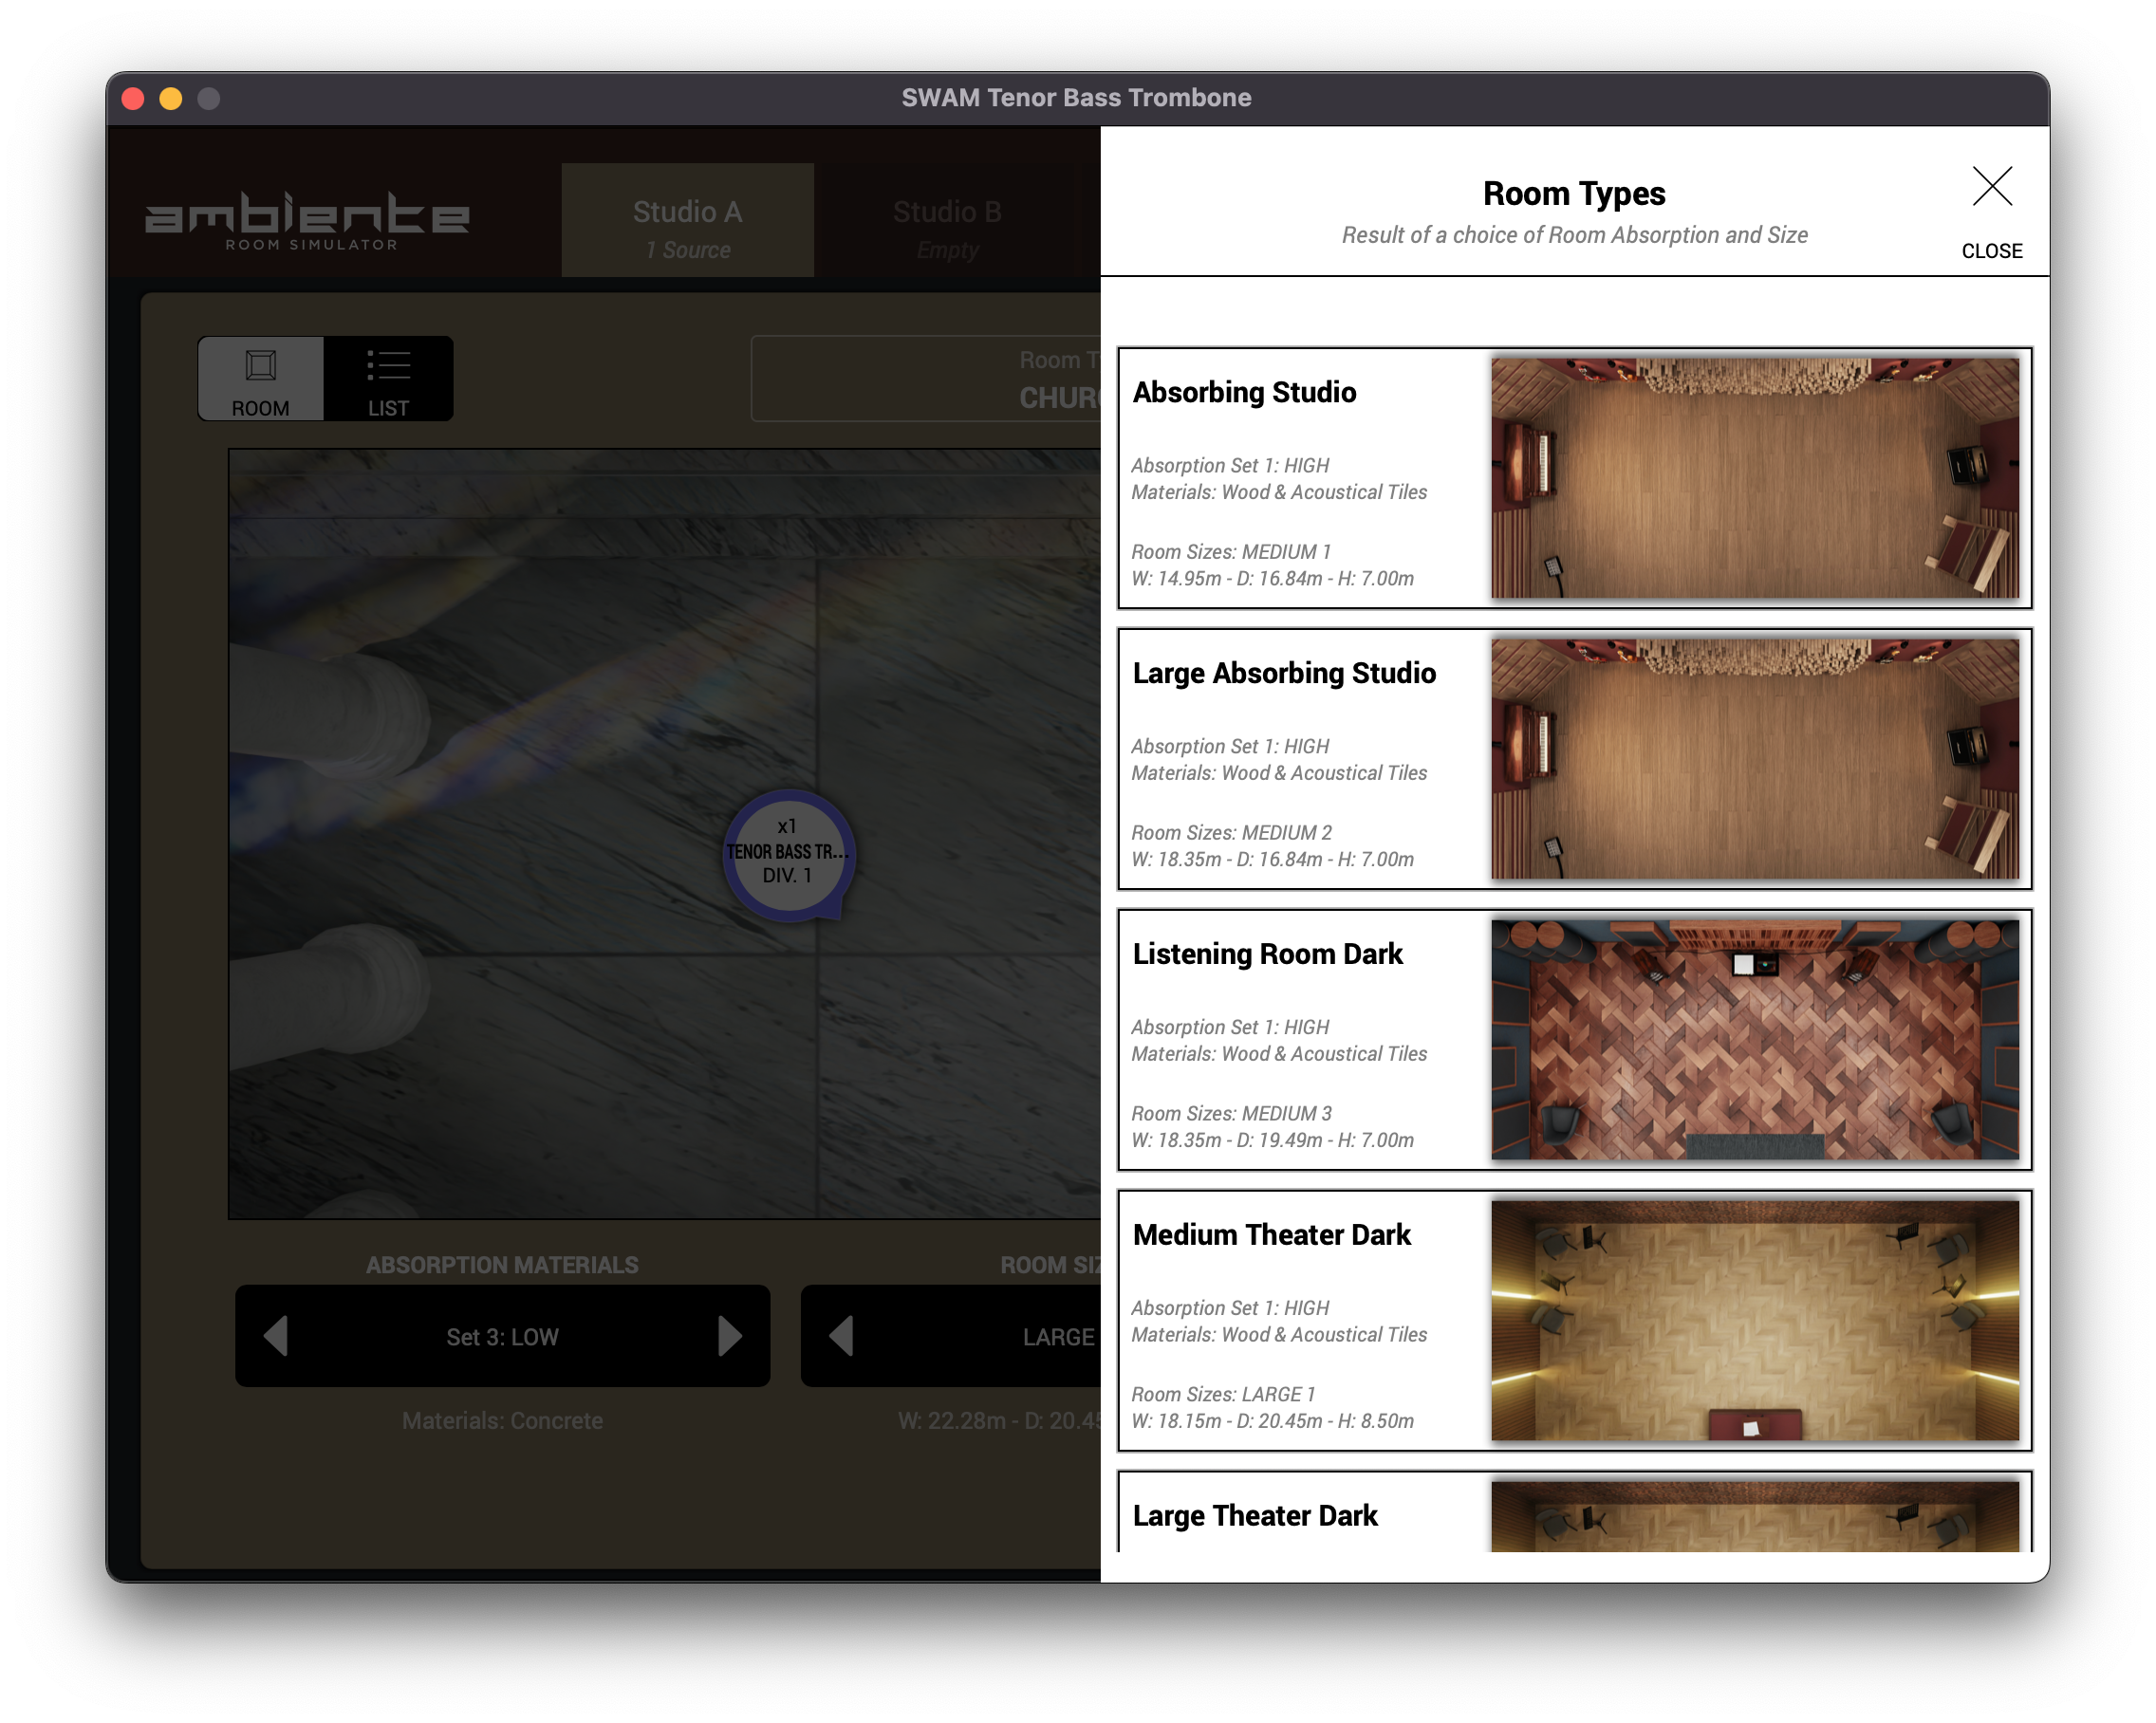Viewport: 2156px width, 1723px height.
Task: Close the Room Types panel with X
Action: tap(1991, 186)
